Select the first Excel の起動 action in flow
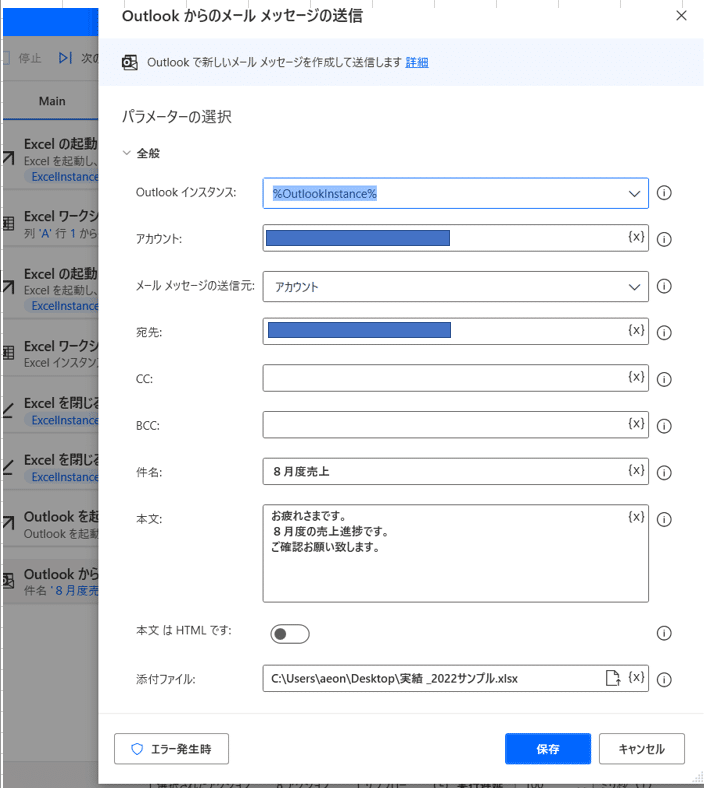704x788 pixels. click(x=51, y=159)
